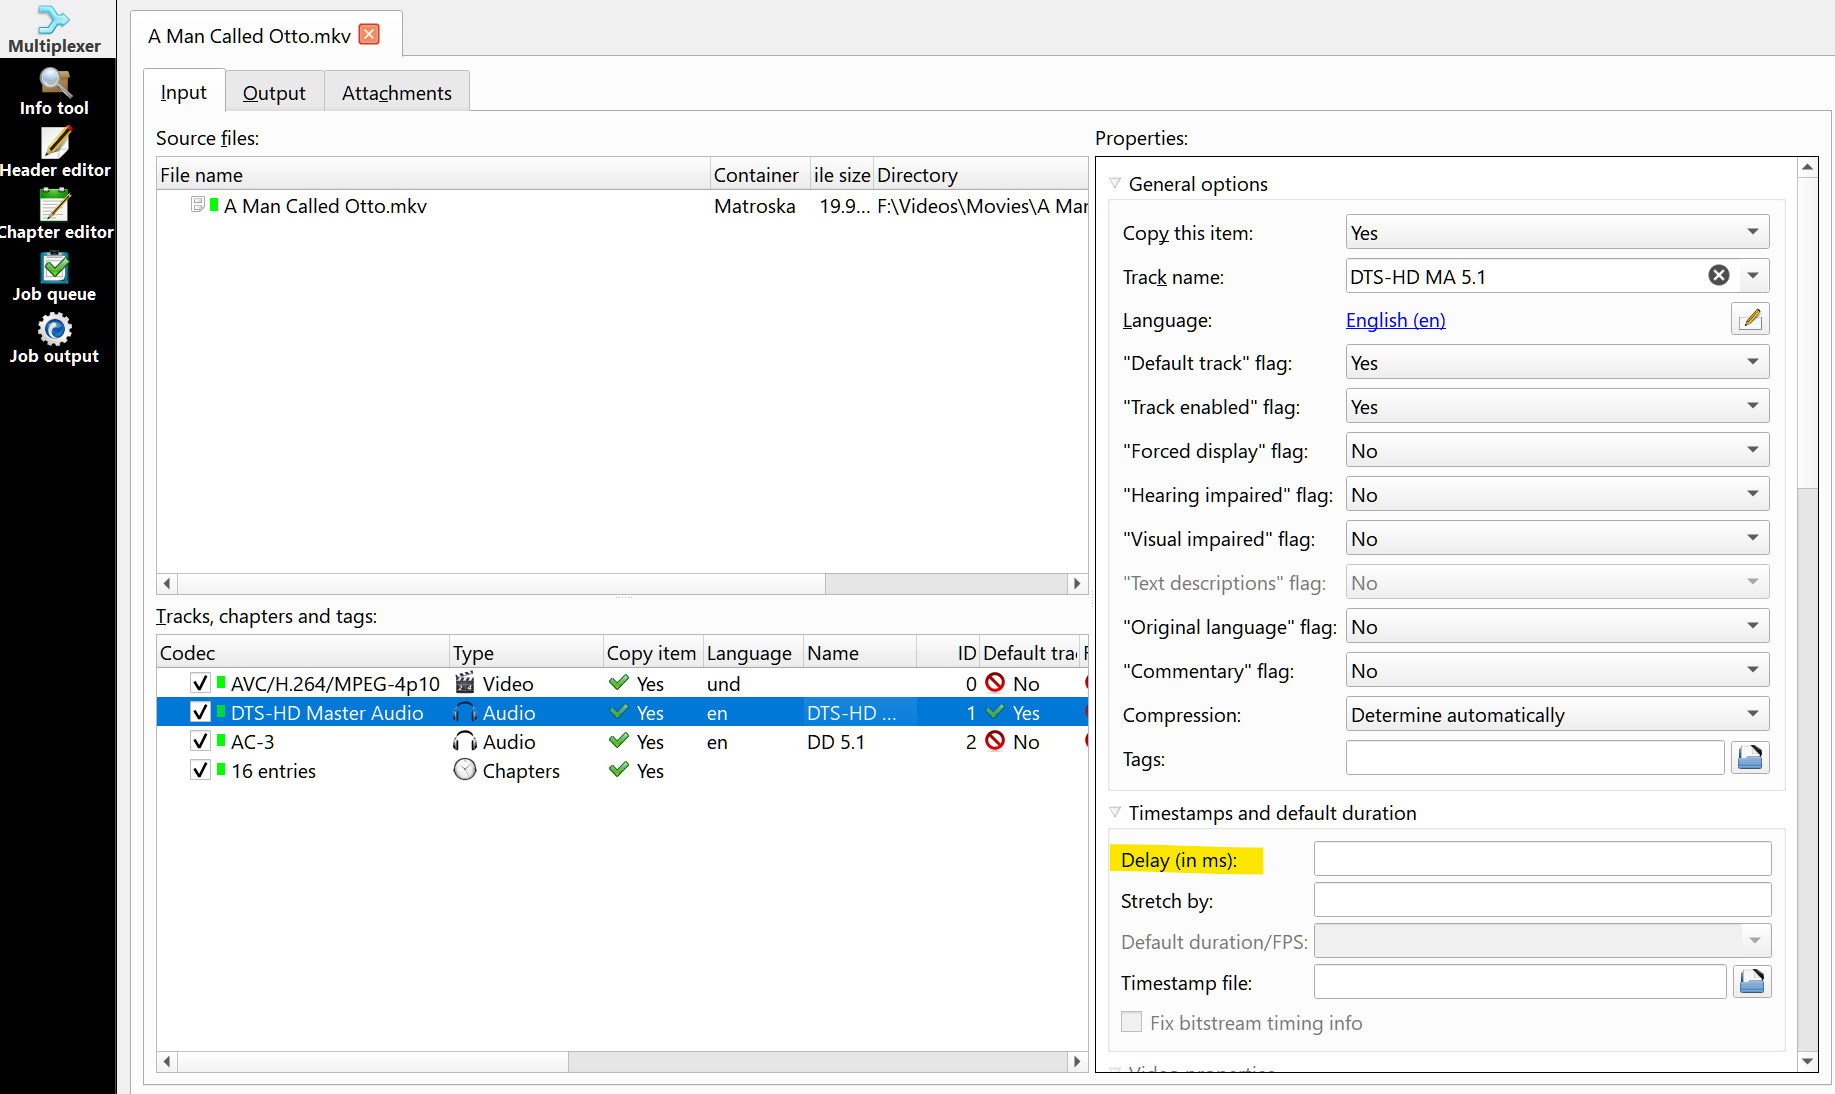Uncheck the AC-3 audio track checkbox
Image resolution: width=1835 pixels, height=1094 pixels.
pyautogui.click(x=200, y=741)
